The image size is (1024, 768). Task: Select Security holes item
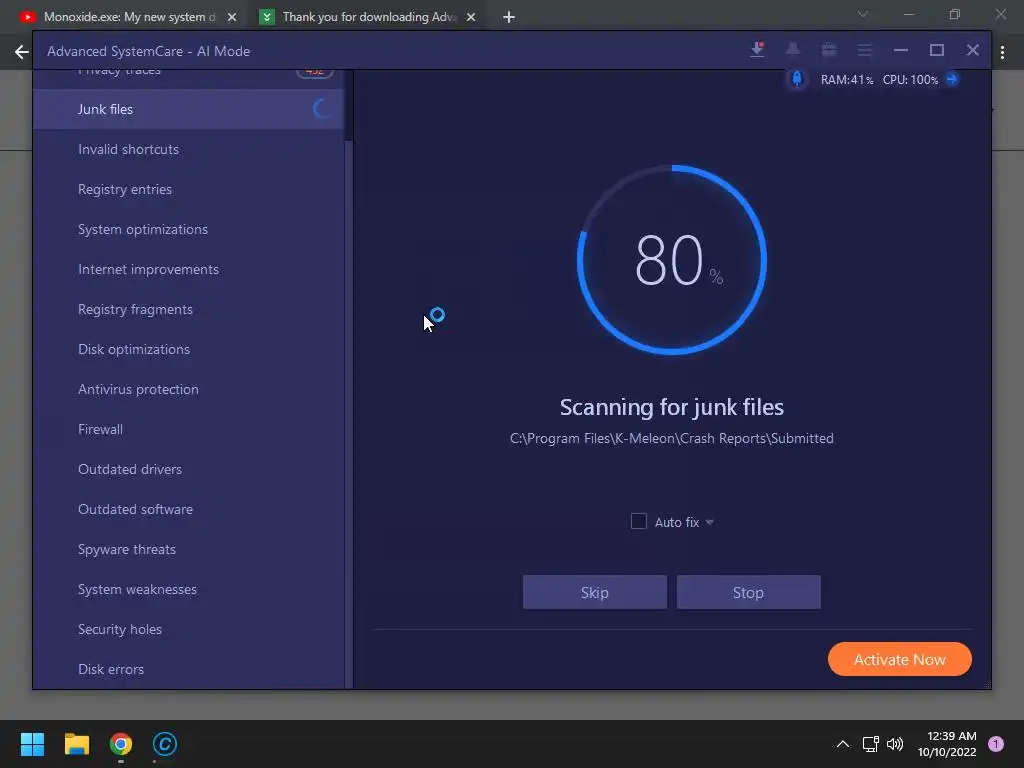pos(188,630)
